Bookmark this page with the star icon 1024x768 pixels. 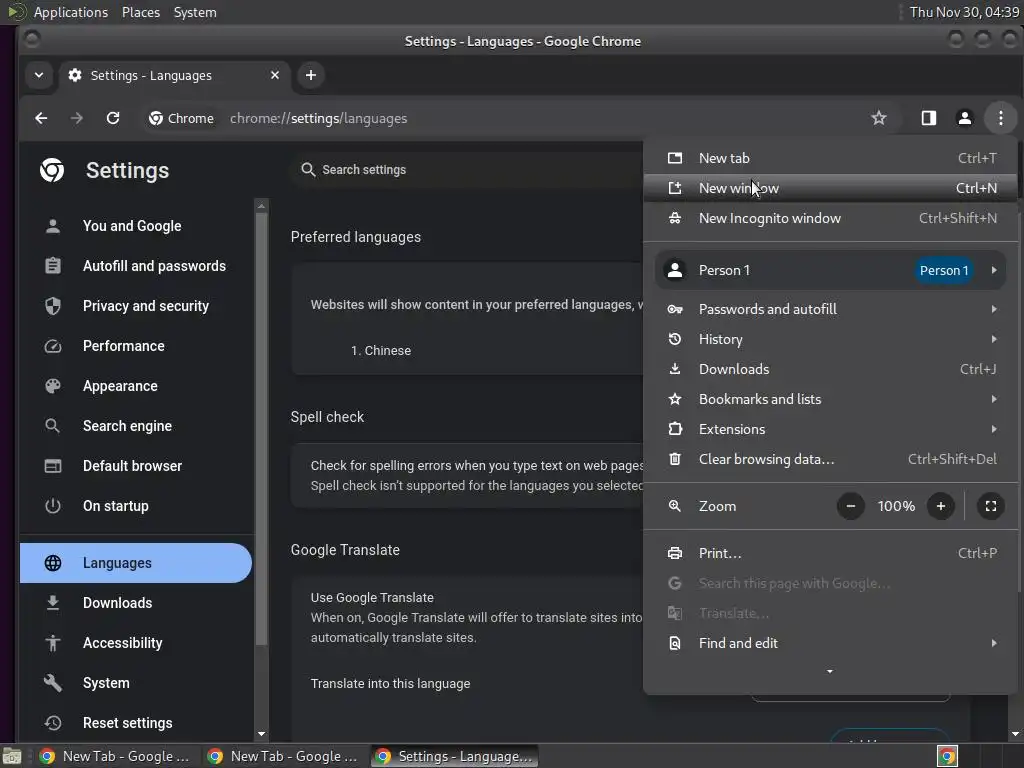coord(878,118)
